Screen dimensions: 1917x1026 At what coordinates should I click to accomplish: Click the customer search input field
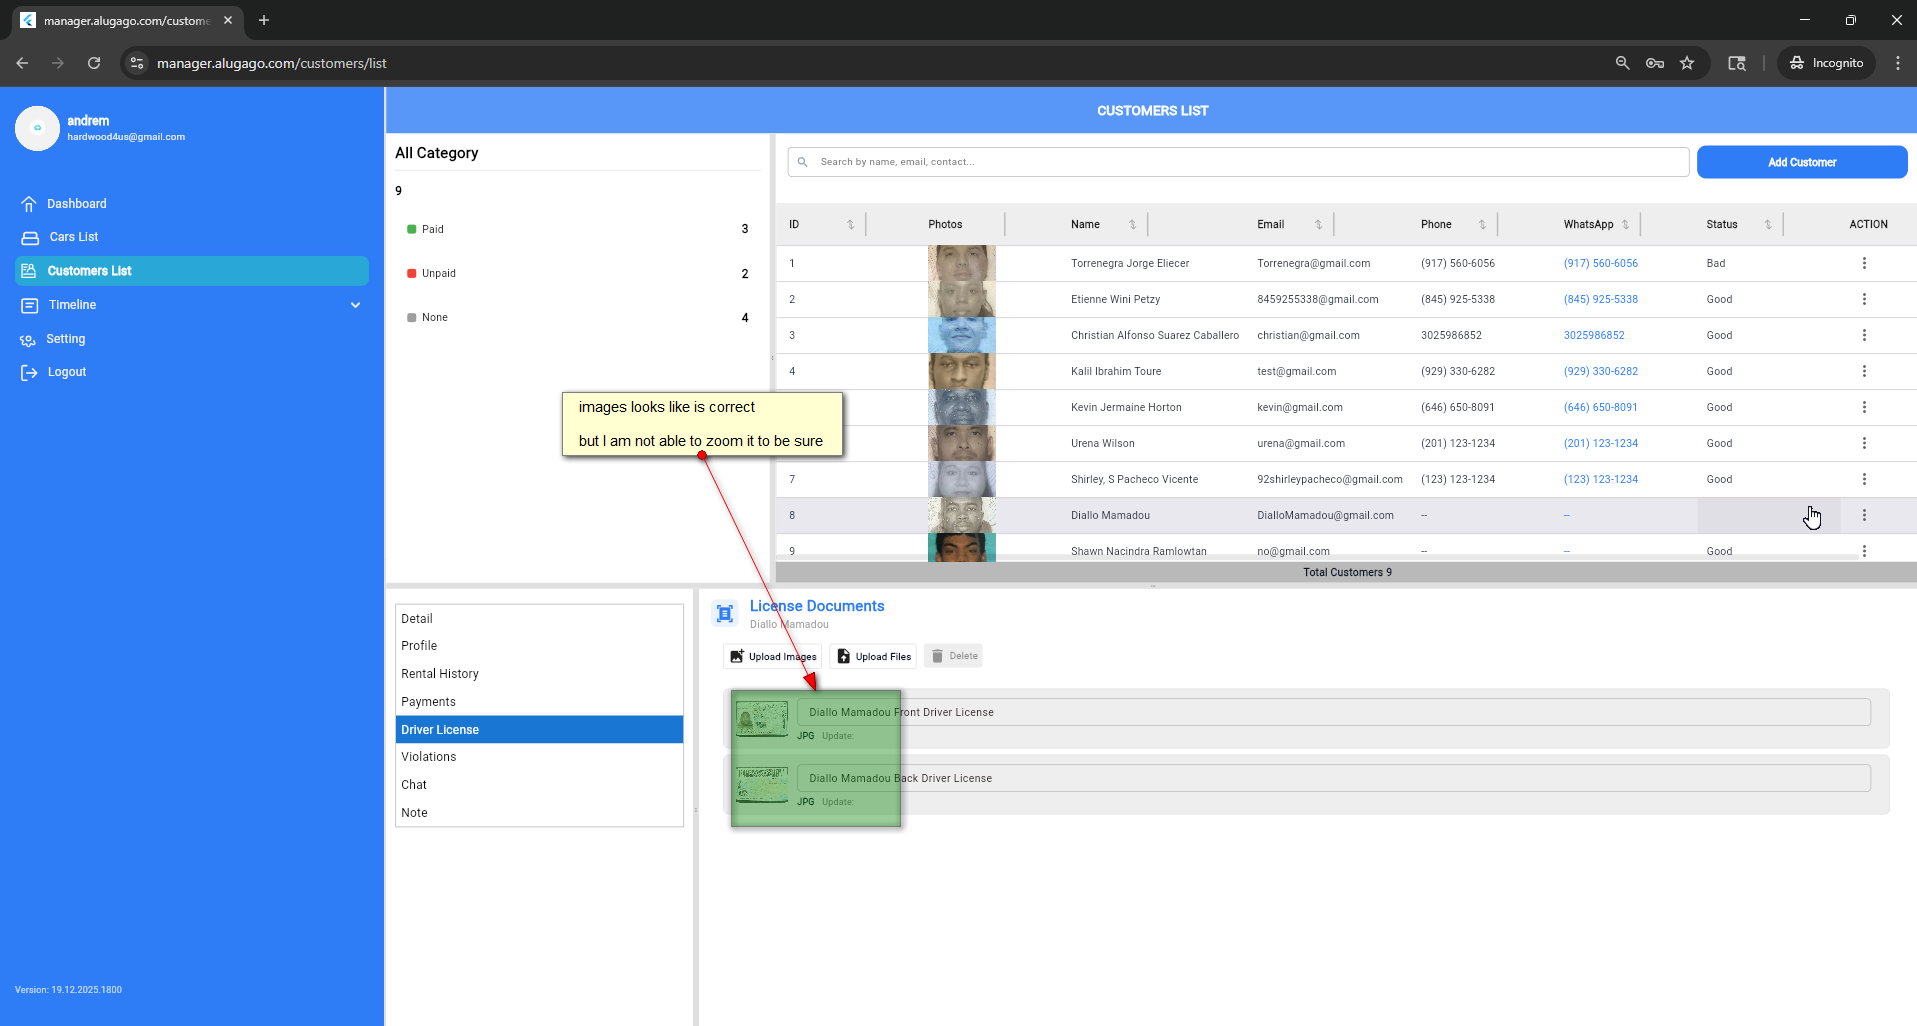click(1240, 162)
